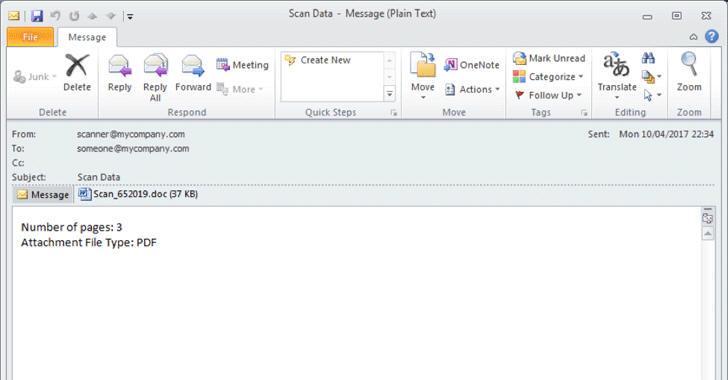This screenshot has width=728, height=380.
Task: Click the Undo arrow in the quick access toolbar
Action: [x=56, y=16]
